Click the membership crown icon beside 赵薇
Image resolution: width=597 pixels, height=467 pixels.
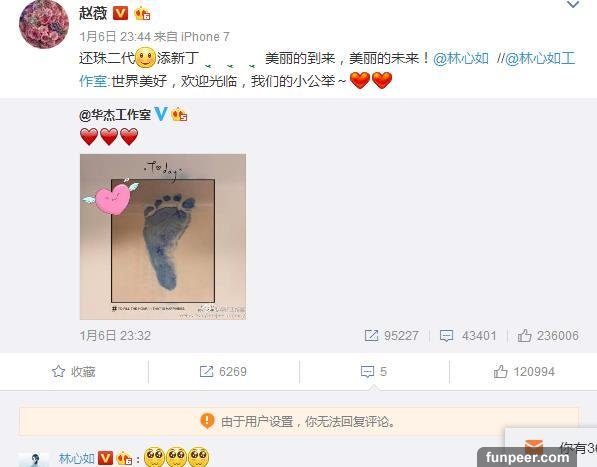coord(142,14)
